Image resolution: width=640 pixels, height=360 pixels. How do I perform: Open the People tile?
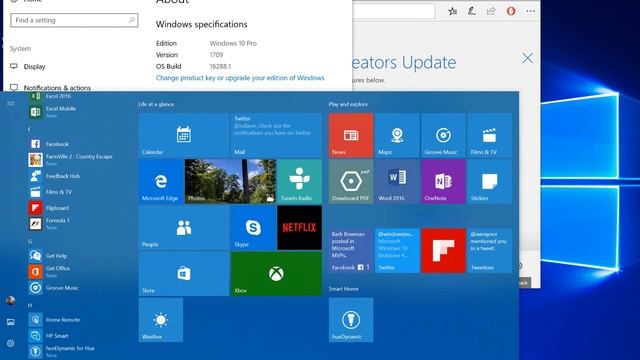tap(184, 227)
